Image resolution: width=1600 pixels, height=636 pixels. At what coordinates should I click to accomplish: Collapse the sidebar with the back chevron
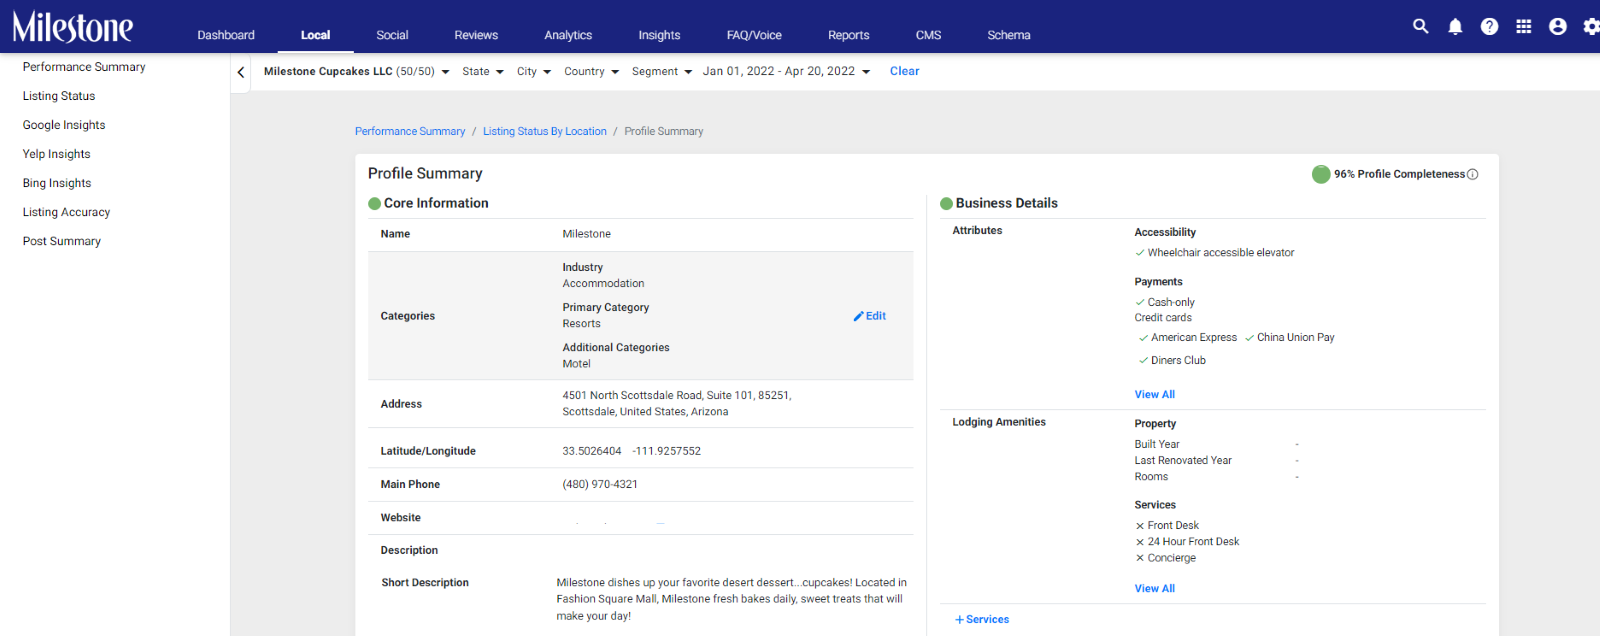coord(240,72)
